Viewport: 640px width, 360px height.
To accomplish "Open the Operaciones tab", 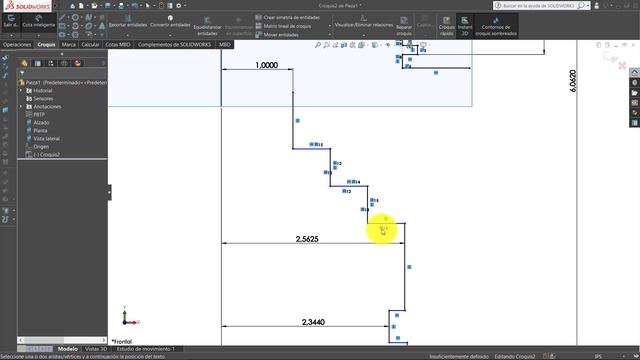I will click(17, 44).
